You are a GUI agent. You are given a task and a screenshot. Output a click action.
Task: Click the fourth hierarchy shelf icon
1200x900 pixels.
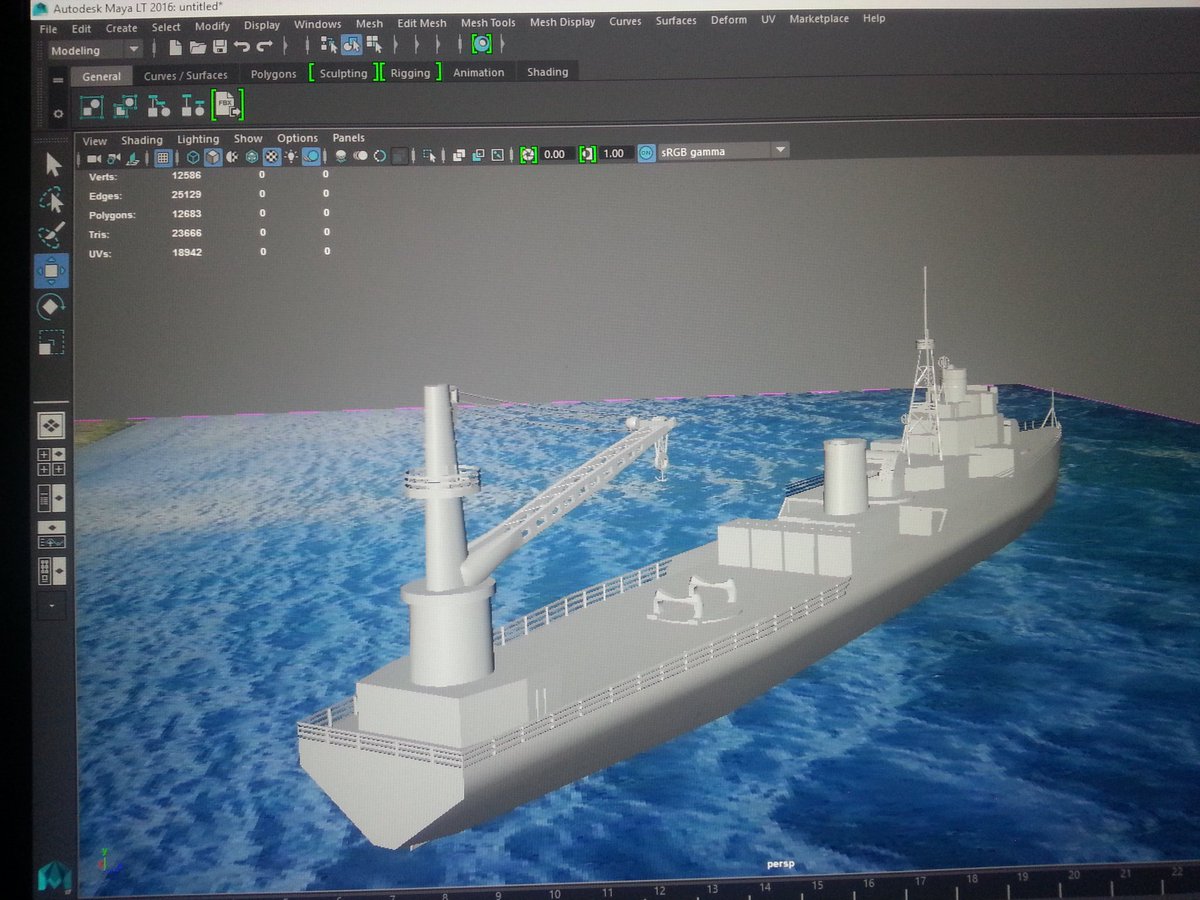coord(193,106)
